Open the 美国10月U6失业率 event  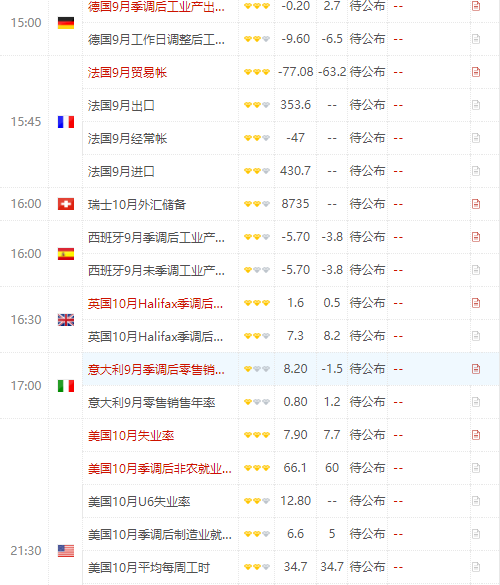[x=139, y=501]
